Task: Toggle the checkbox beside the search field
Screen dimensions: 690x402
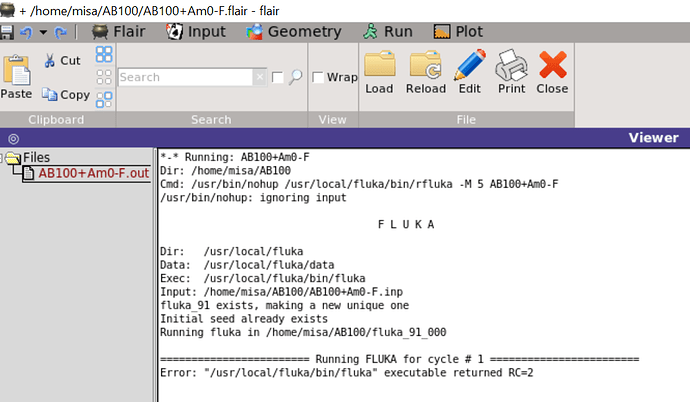Action: (278, 77)
